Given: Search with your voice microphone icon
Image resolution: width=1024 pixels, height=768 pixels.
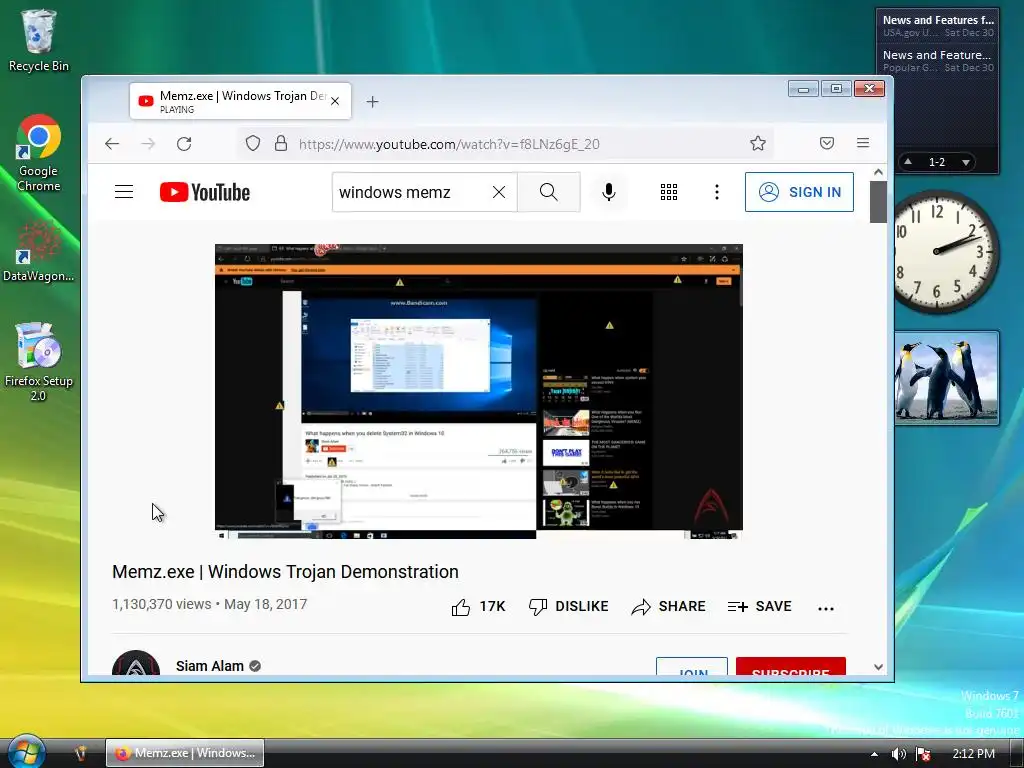Looking at the screenshot, I should 609,192.
